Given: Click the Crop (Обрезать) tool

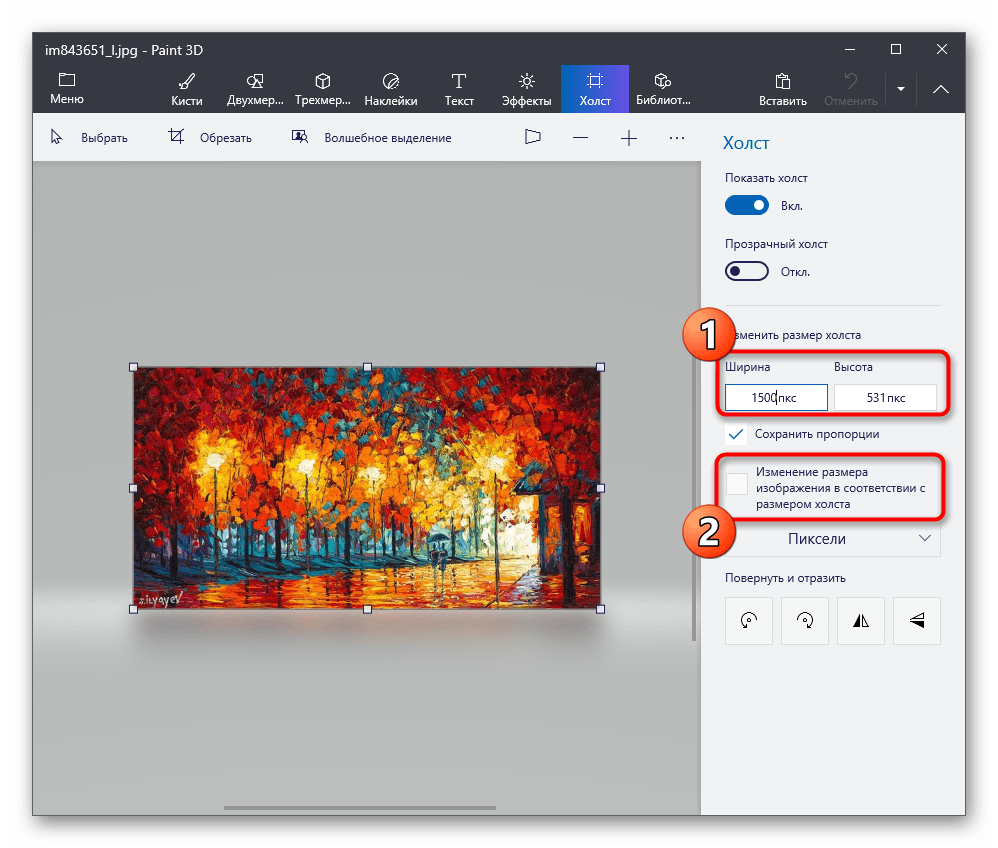Looking at the screenshot, I should pos(210,138).
